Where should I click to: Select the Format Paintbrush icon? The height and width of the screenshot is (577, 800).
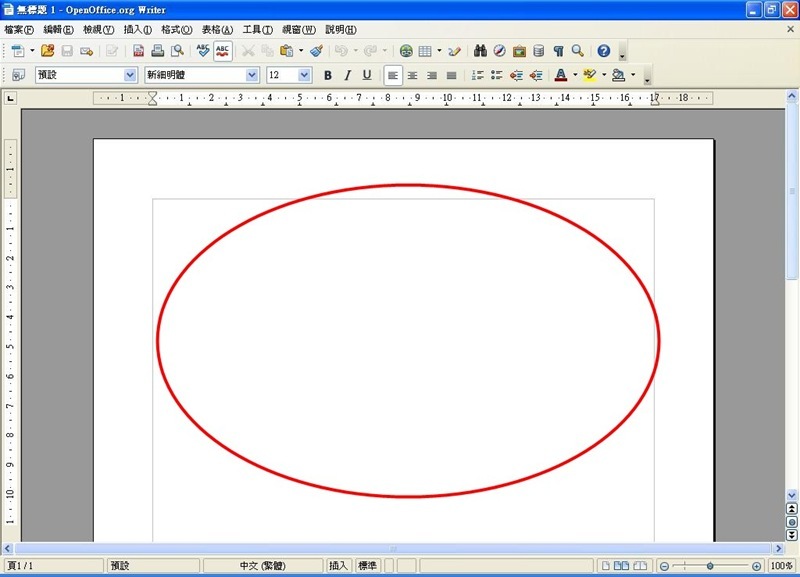pyautogui.click(x=316, y=51)
